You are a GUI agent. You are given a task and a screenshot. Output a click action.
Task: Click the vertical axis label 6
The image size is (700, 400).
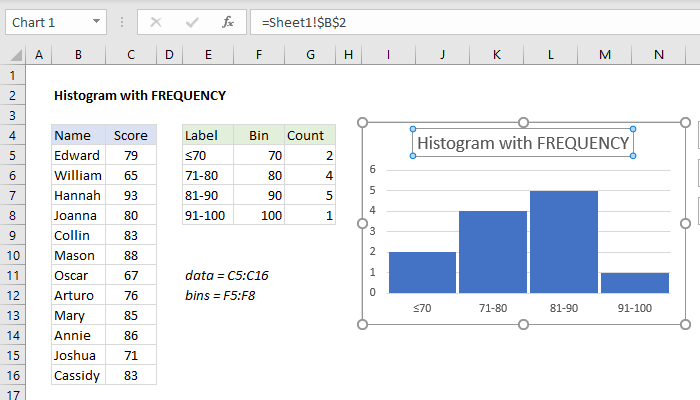coord(372,169)
